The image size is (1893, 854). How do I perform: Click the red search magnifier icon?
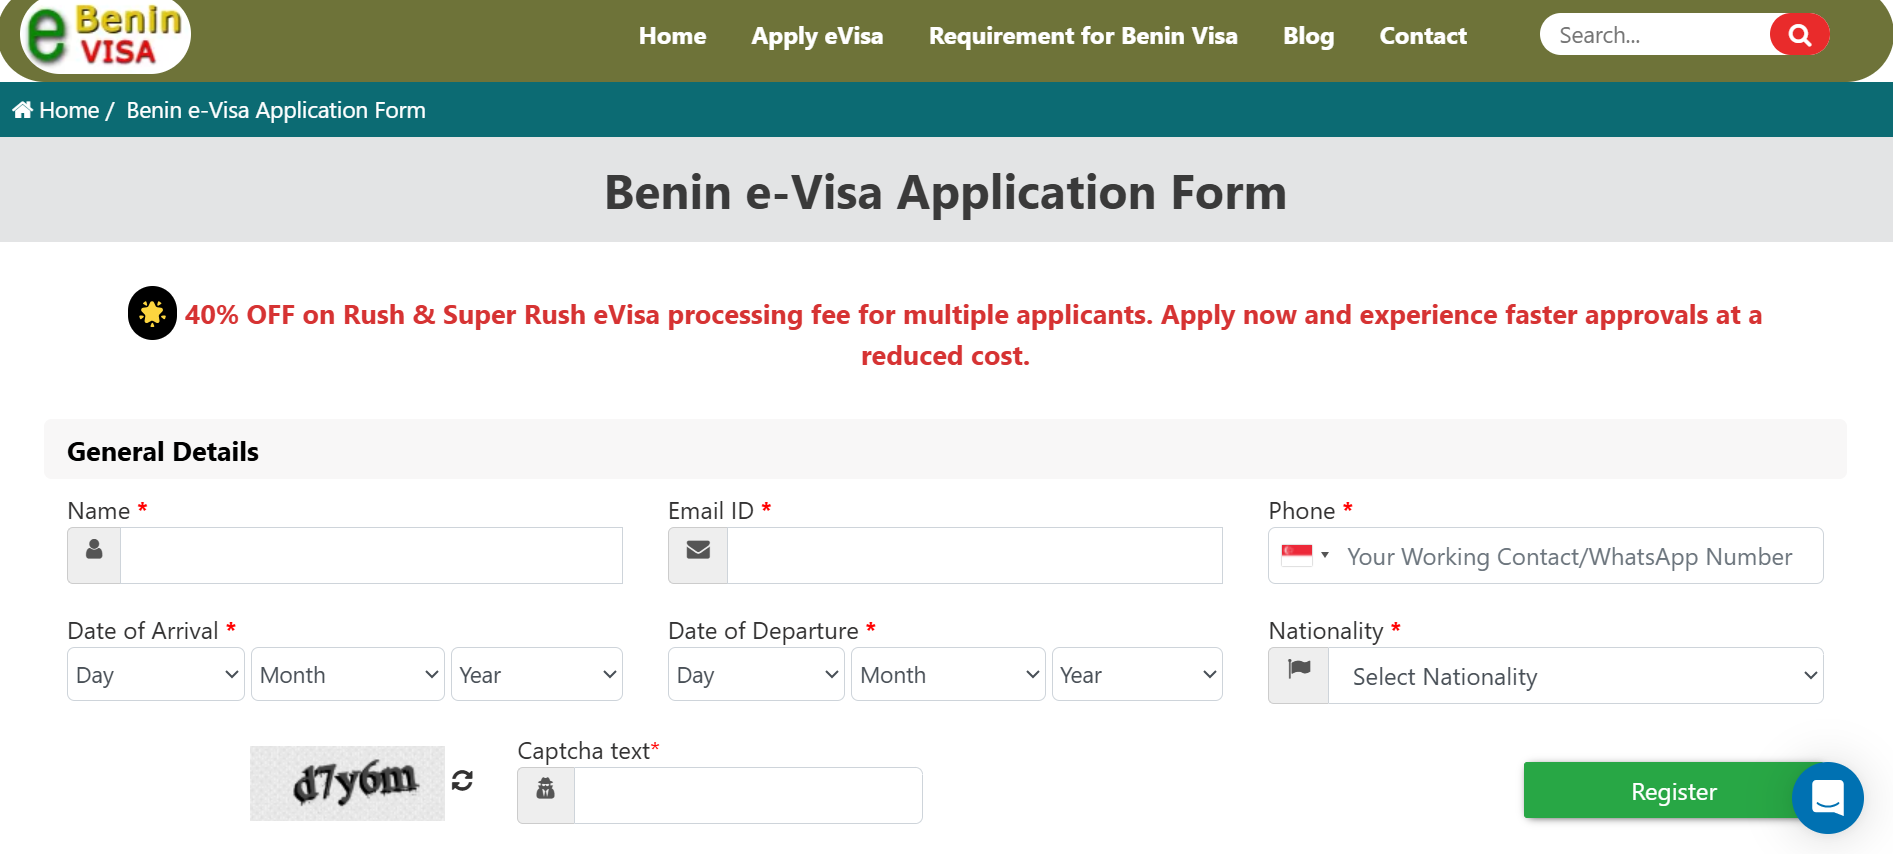1799,35
